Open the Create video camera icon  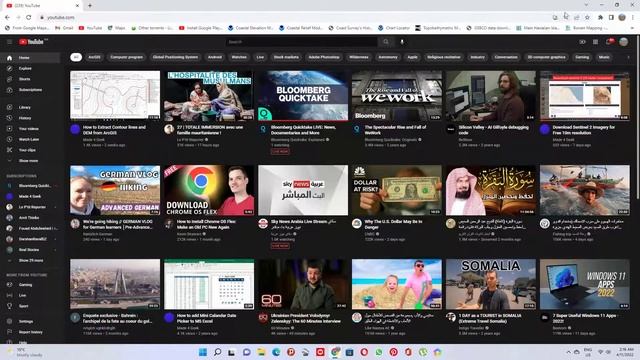coord(582,42)
